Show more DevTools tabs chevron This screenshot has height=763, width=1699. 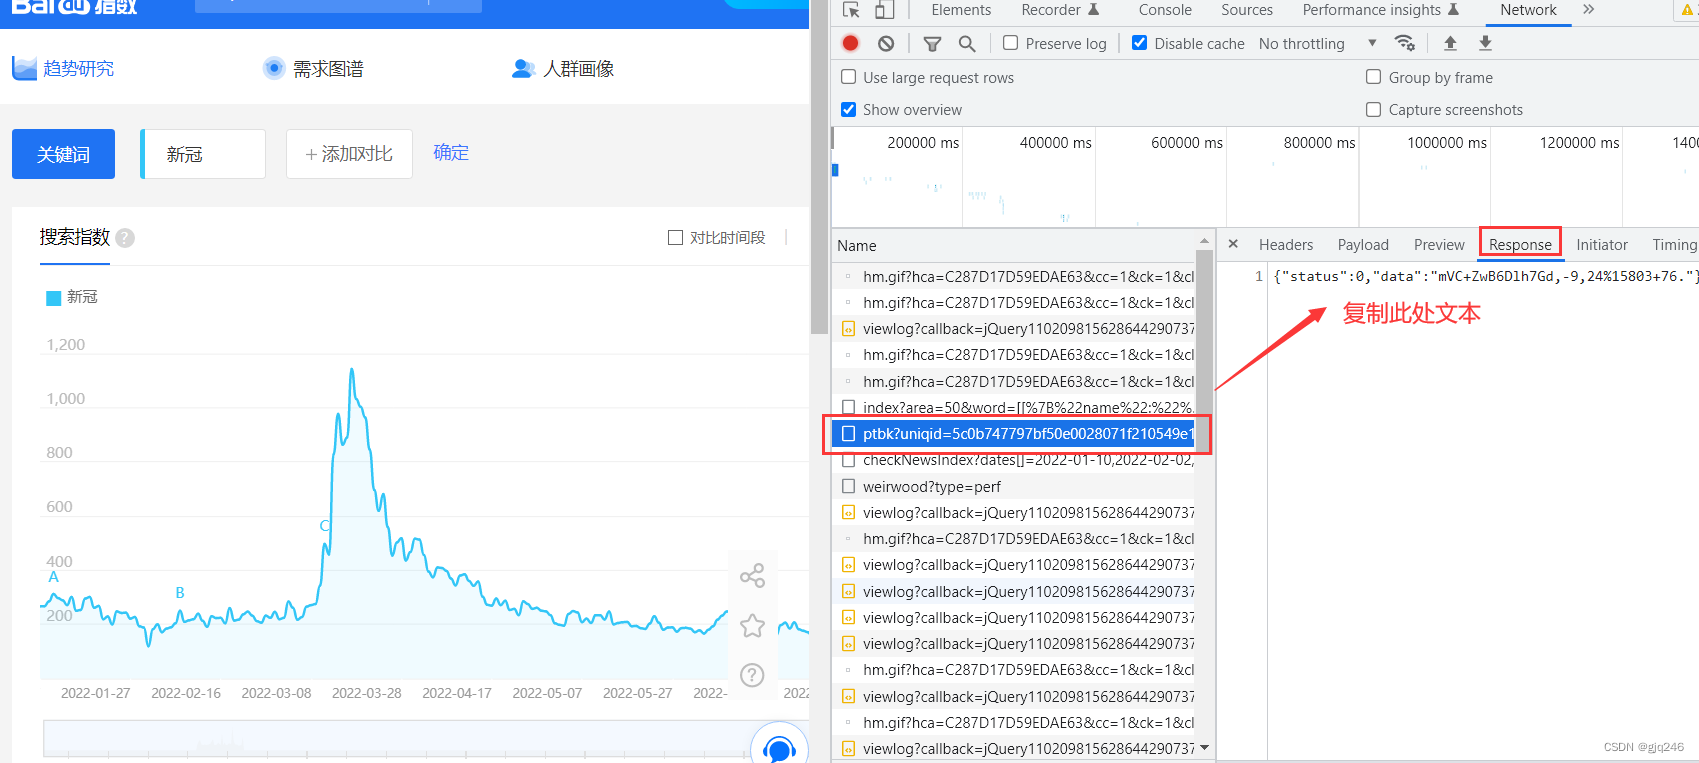pyautogui.click(x=1588, y=10)
